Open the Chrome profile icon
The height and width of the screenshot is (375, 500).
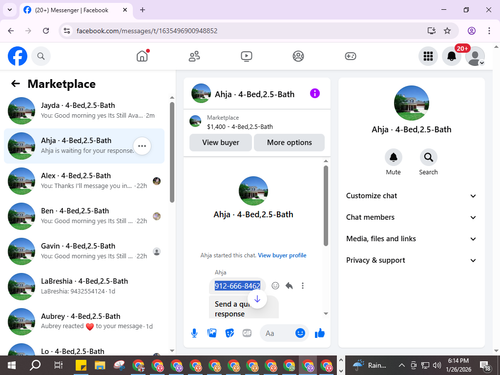click(x=471, y=31)
